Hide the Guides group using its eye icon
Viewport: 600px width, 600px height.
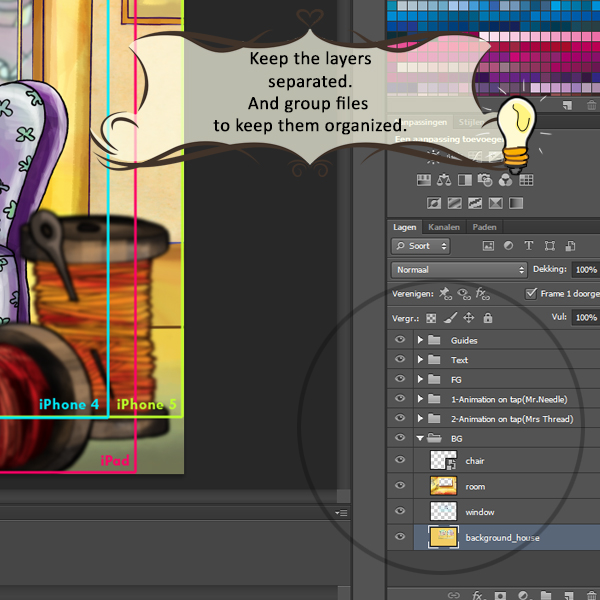[400, 340]
